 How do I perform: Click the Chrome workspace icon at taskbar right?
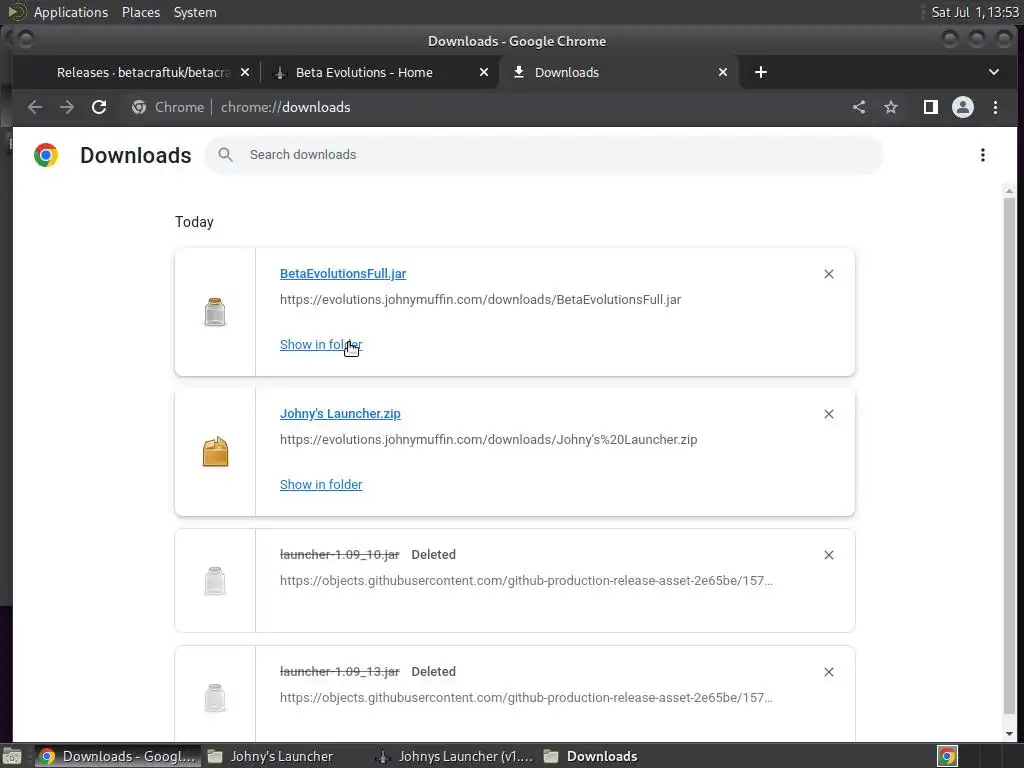pyautogui.click(x=947, y=756)
